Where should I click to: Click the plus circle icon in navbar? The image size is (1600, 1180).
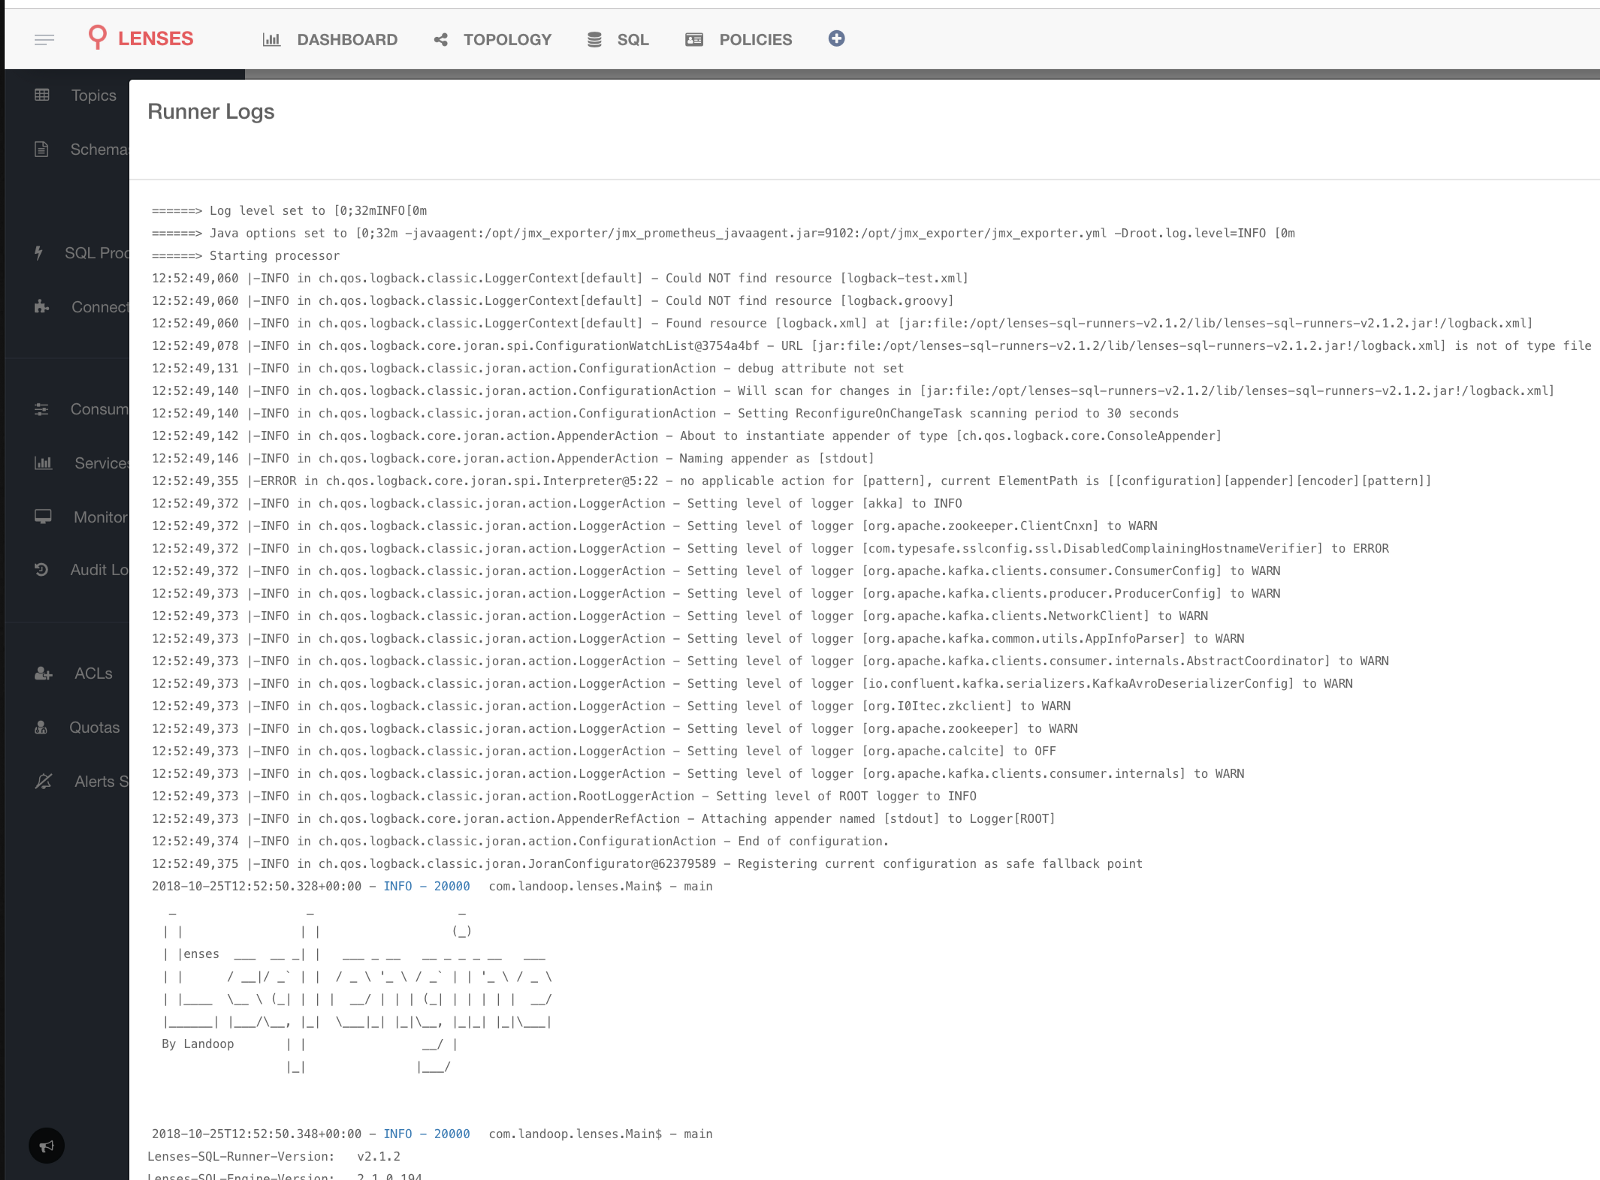(x=837, y=39)
